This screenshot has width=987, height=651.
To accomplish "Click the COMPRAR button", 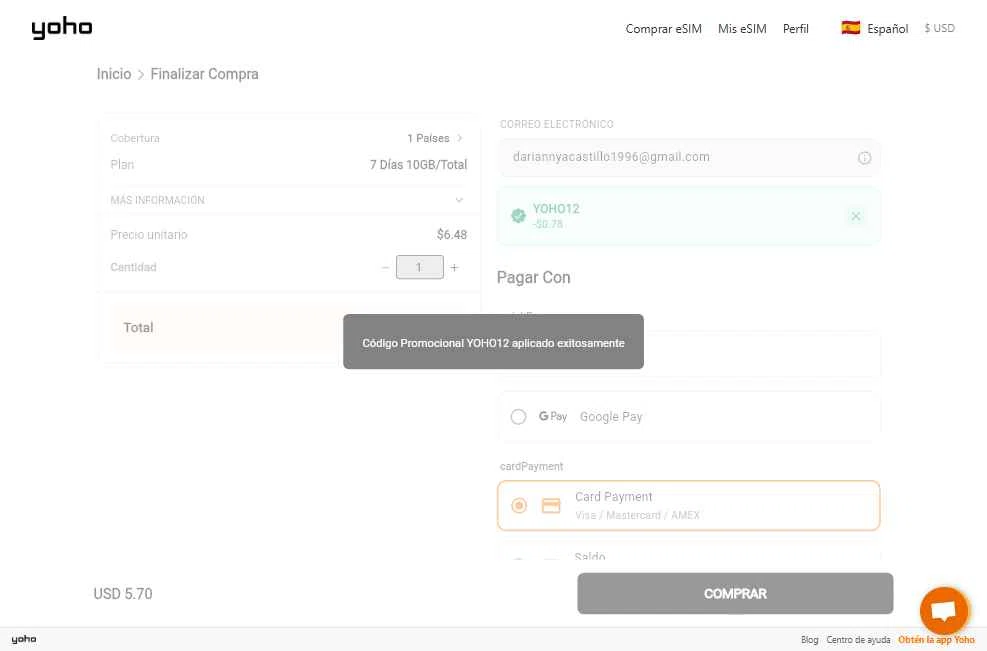I will pos(735,593).
